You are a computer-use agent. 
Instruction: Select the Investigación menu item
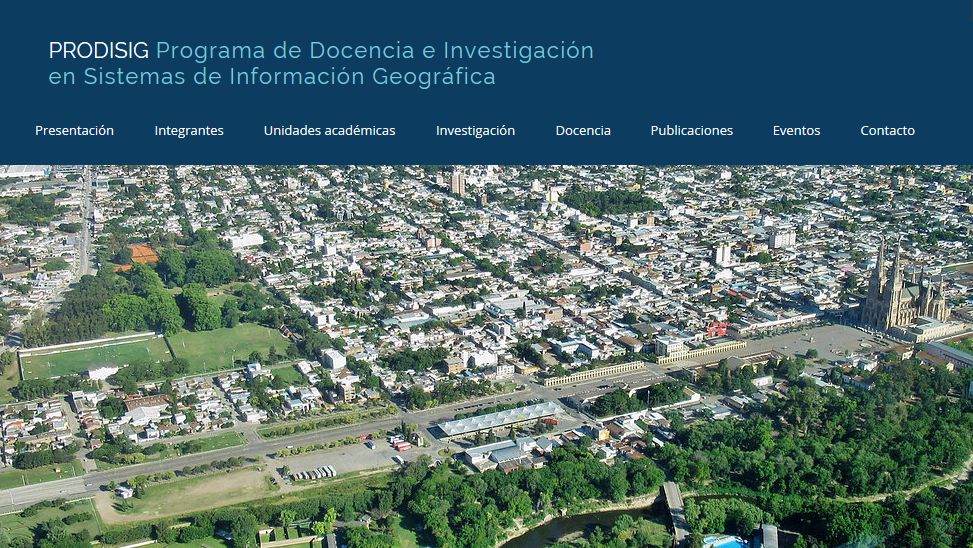475,130
